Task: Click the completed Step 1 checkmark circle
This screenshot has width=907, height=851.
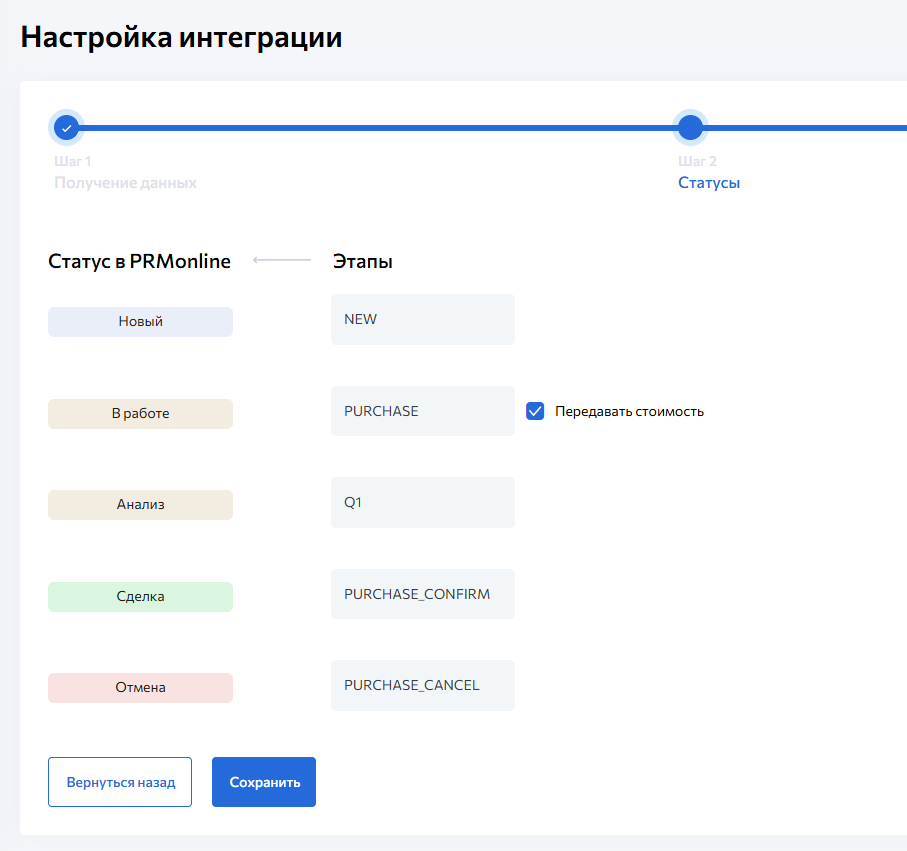Action: [66, 128]
